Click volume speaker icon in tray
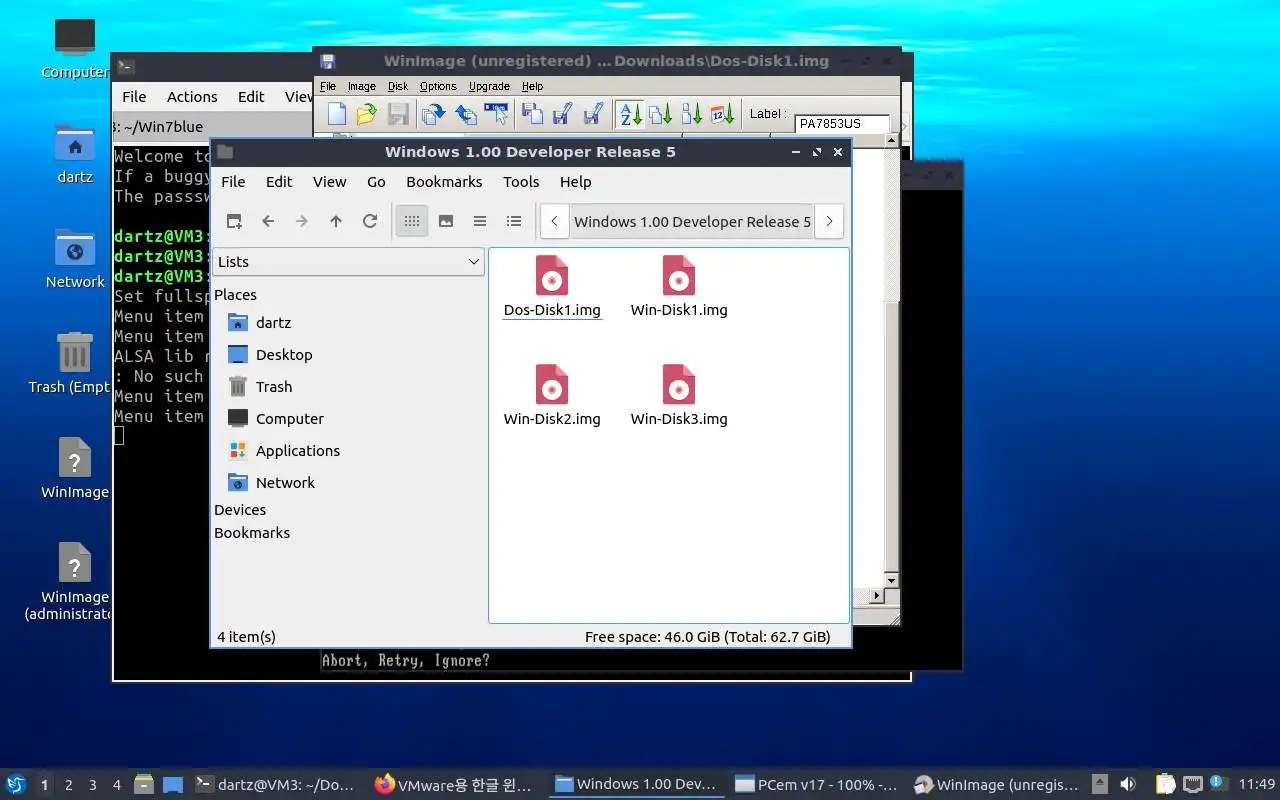The height and width of the screenshot is (800, 1280). 1127,784
